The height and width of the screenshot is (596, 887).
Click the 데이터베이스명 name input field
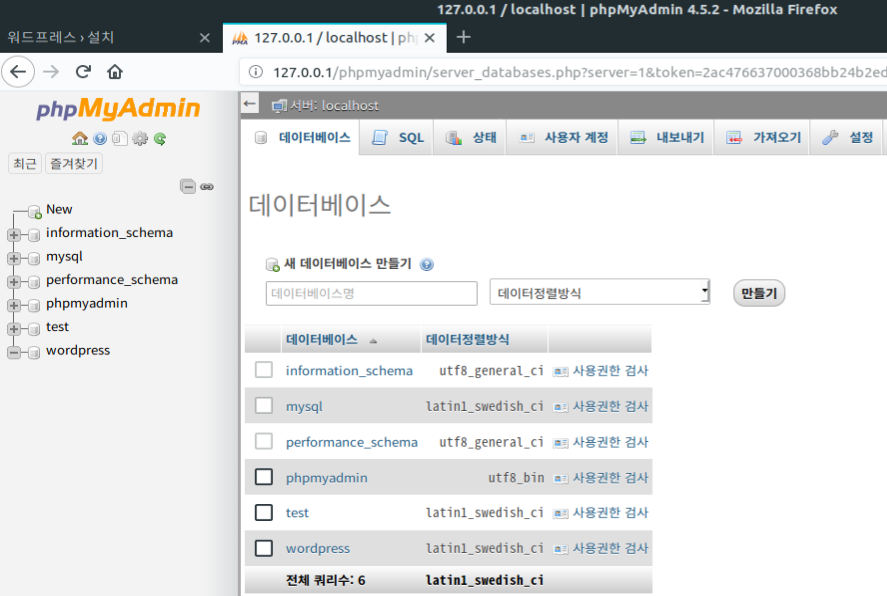372,293
